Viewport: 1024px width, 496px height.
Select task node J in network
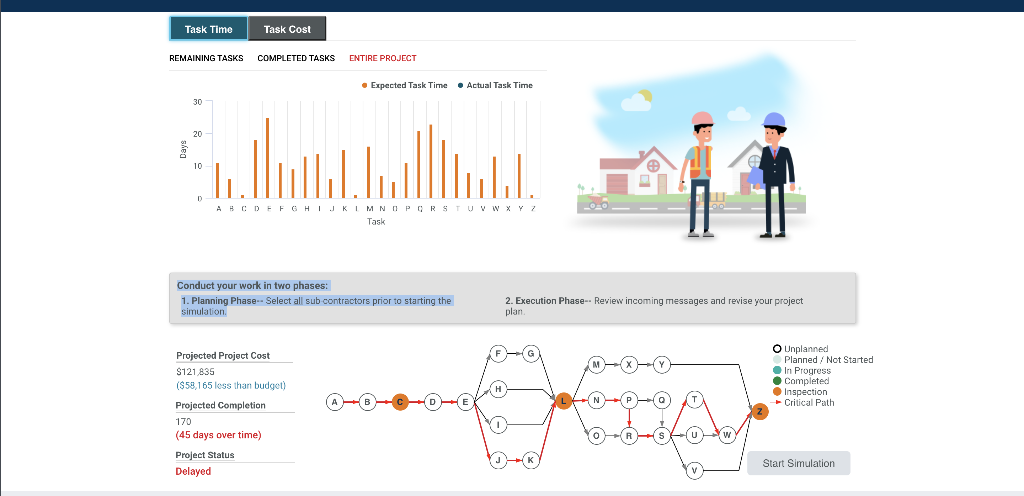(498, 460)
